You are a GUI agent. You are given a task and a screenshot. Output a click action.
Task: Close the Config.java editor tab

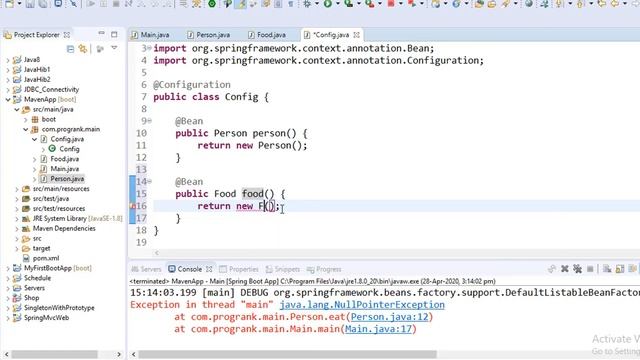pyautogui.click(x=356, y=35)
